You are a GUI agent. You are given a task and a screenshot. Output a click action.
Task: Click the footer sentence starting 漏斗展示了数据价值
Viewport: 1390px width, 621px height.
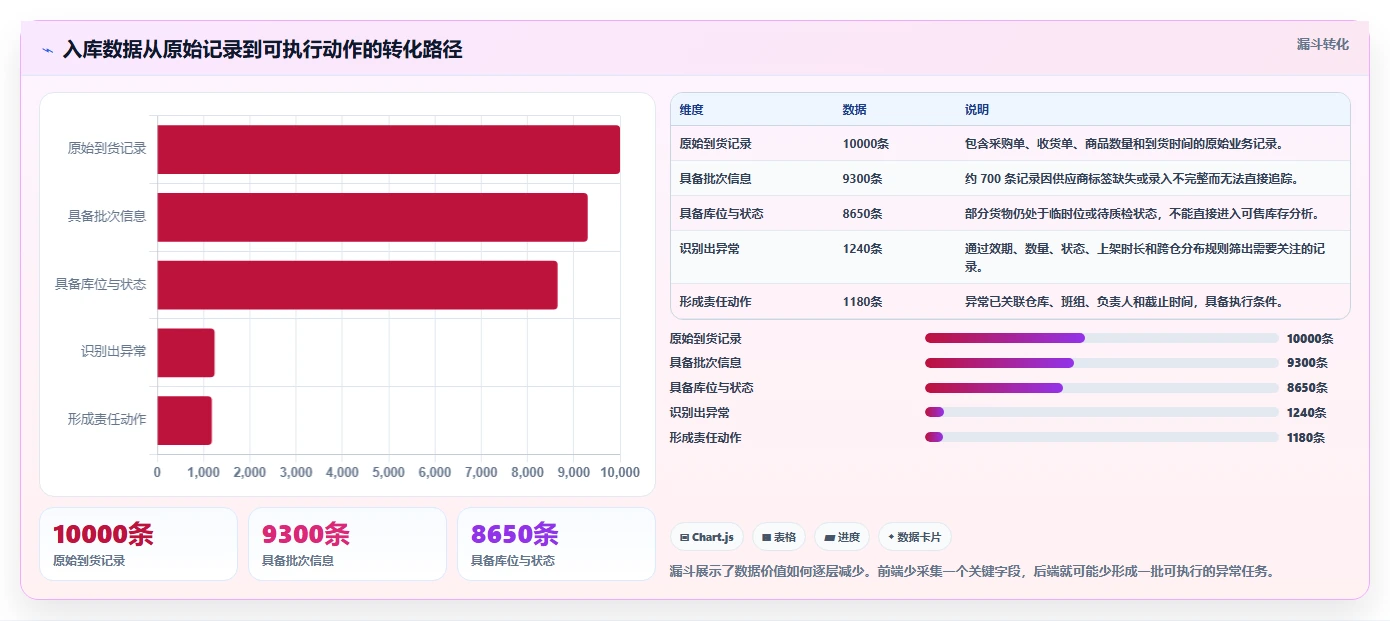coord(972,572)
